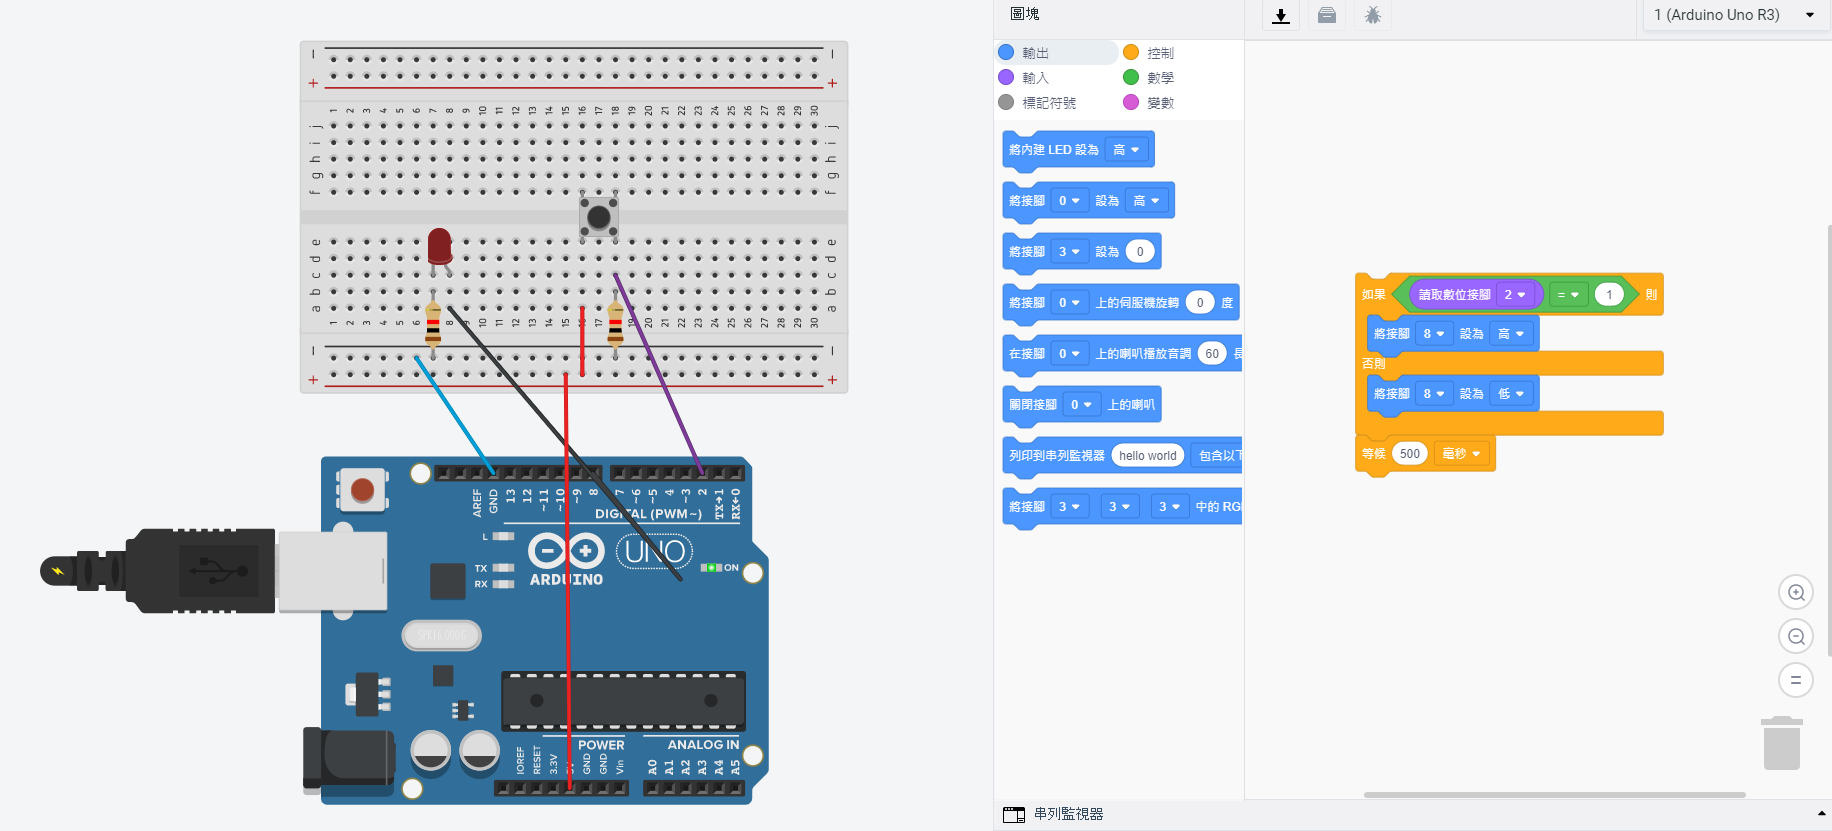Zoom in on the blocks workspace
This screenshot has width=1832, height=831.
(1796, 593)
